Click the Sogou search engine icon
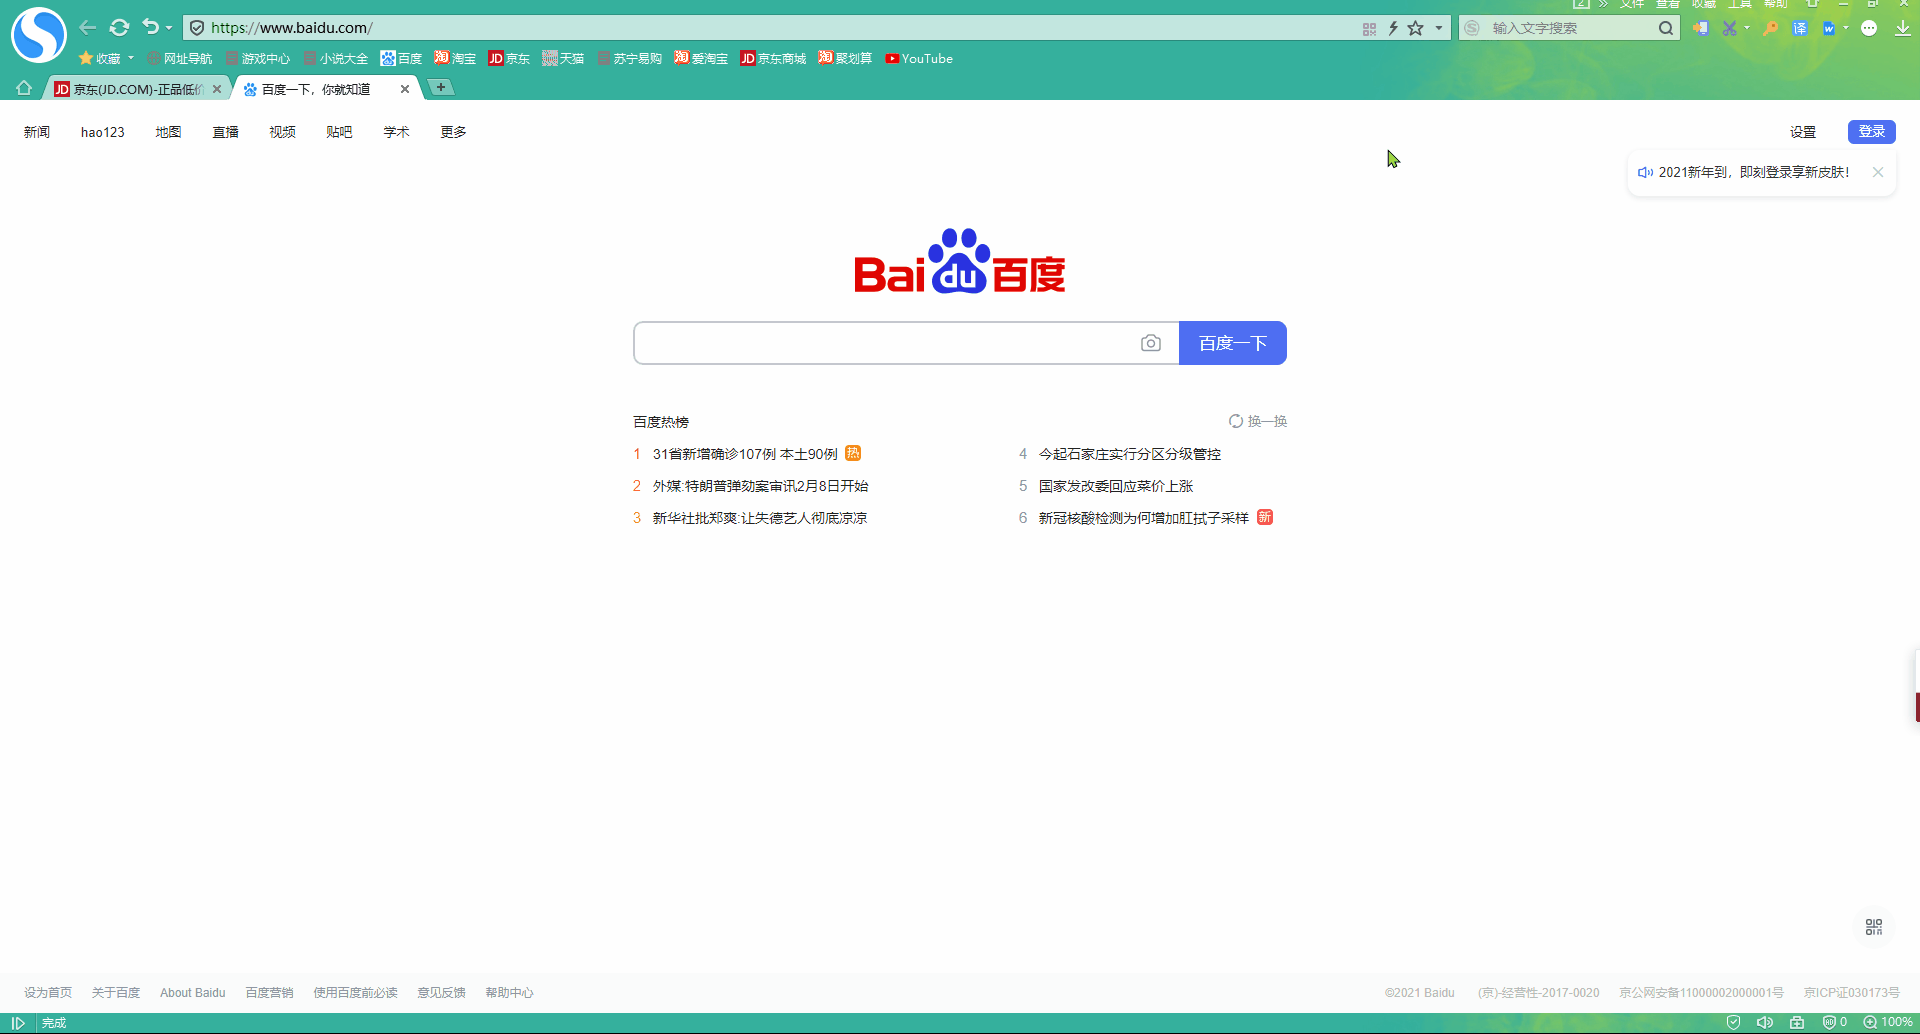 click(1472, 28)
